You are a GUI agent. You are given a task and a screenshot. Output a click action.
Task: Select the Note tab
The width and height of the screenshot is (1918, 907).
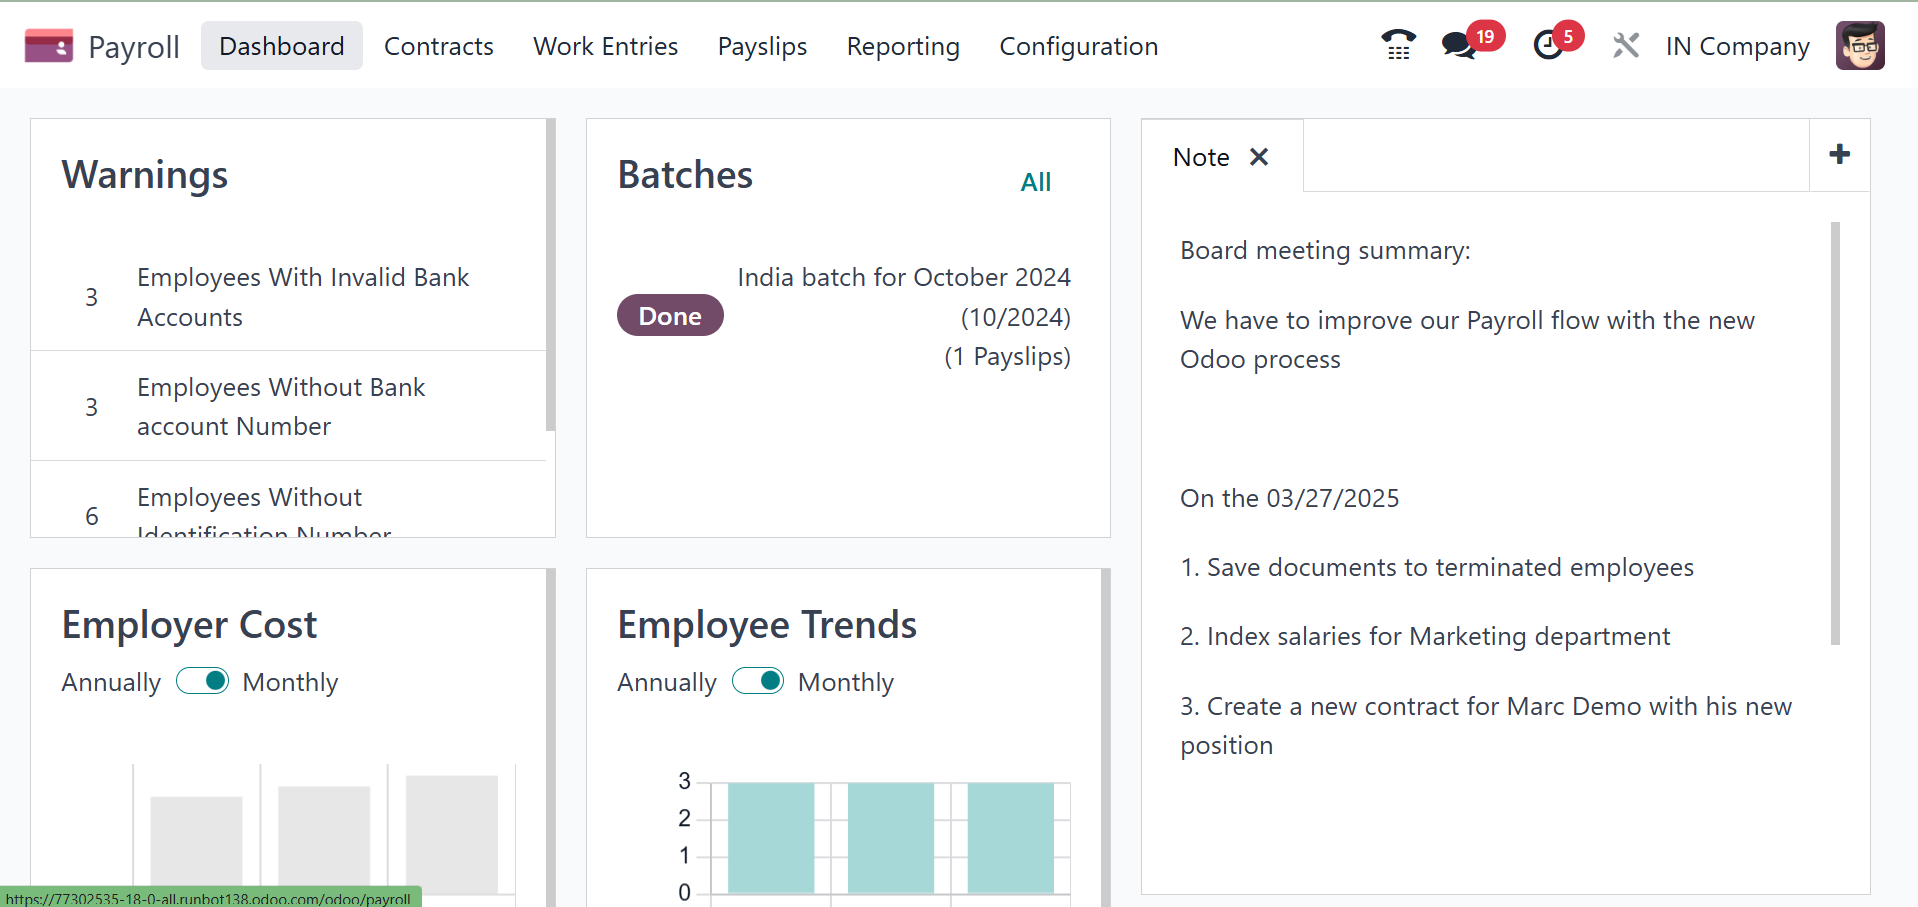point(1201,157)
